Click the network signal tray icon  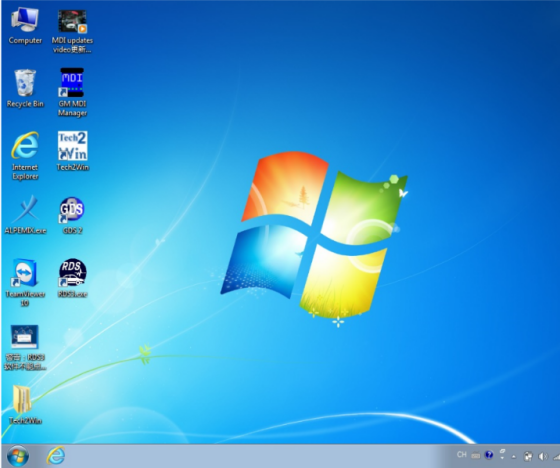tap(556, 456)
